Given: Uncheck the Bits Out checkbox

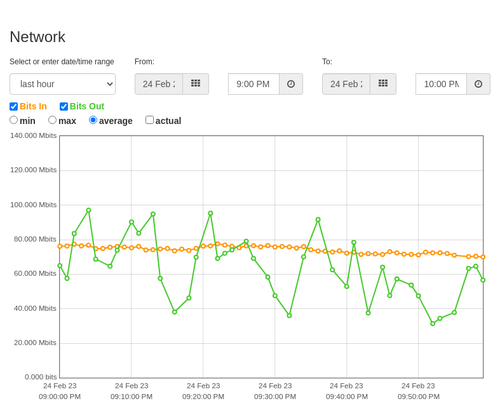Looking at the screenshot, I should click(64, 106).
